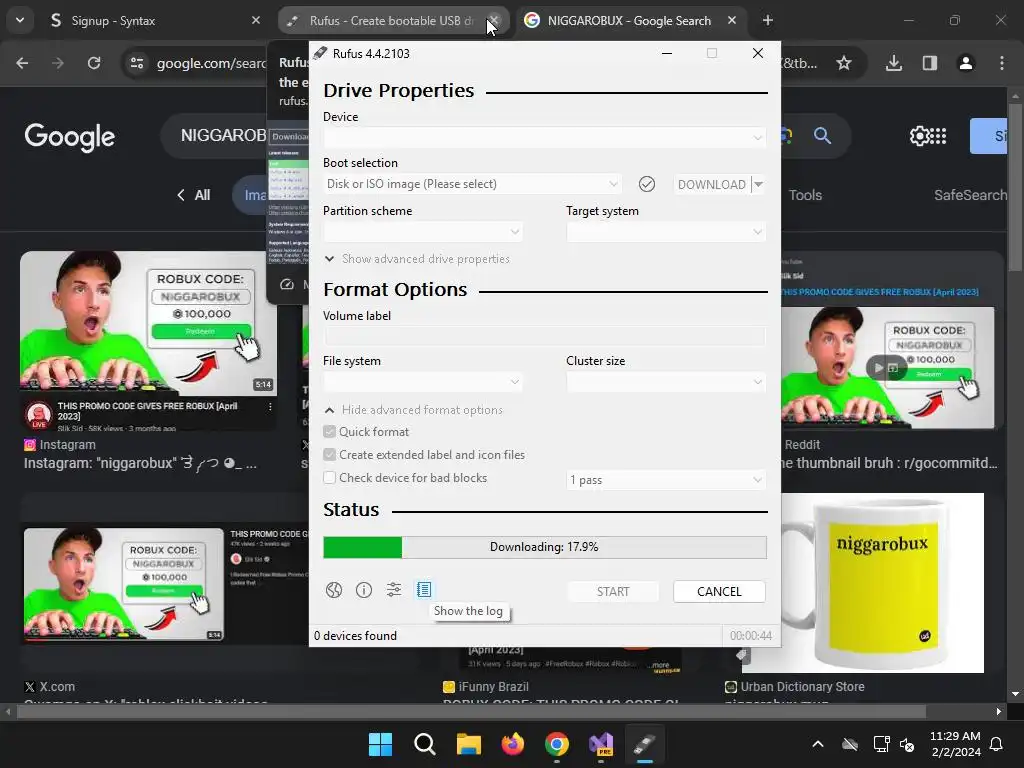This screenshot has width=1024, height=768.
Task: Click the Google logo
Action: click(70, 137)
